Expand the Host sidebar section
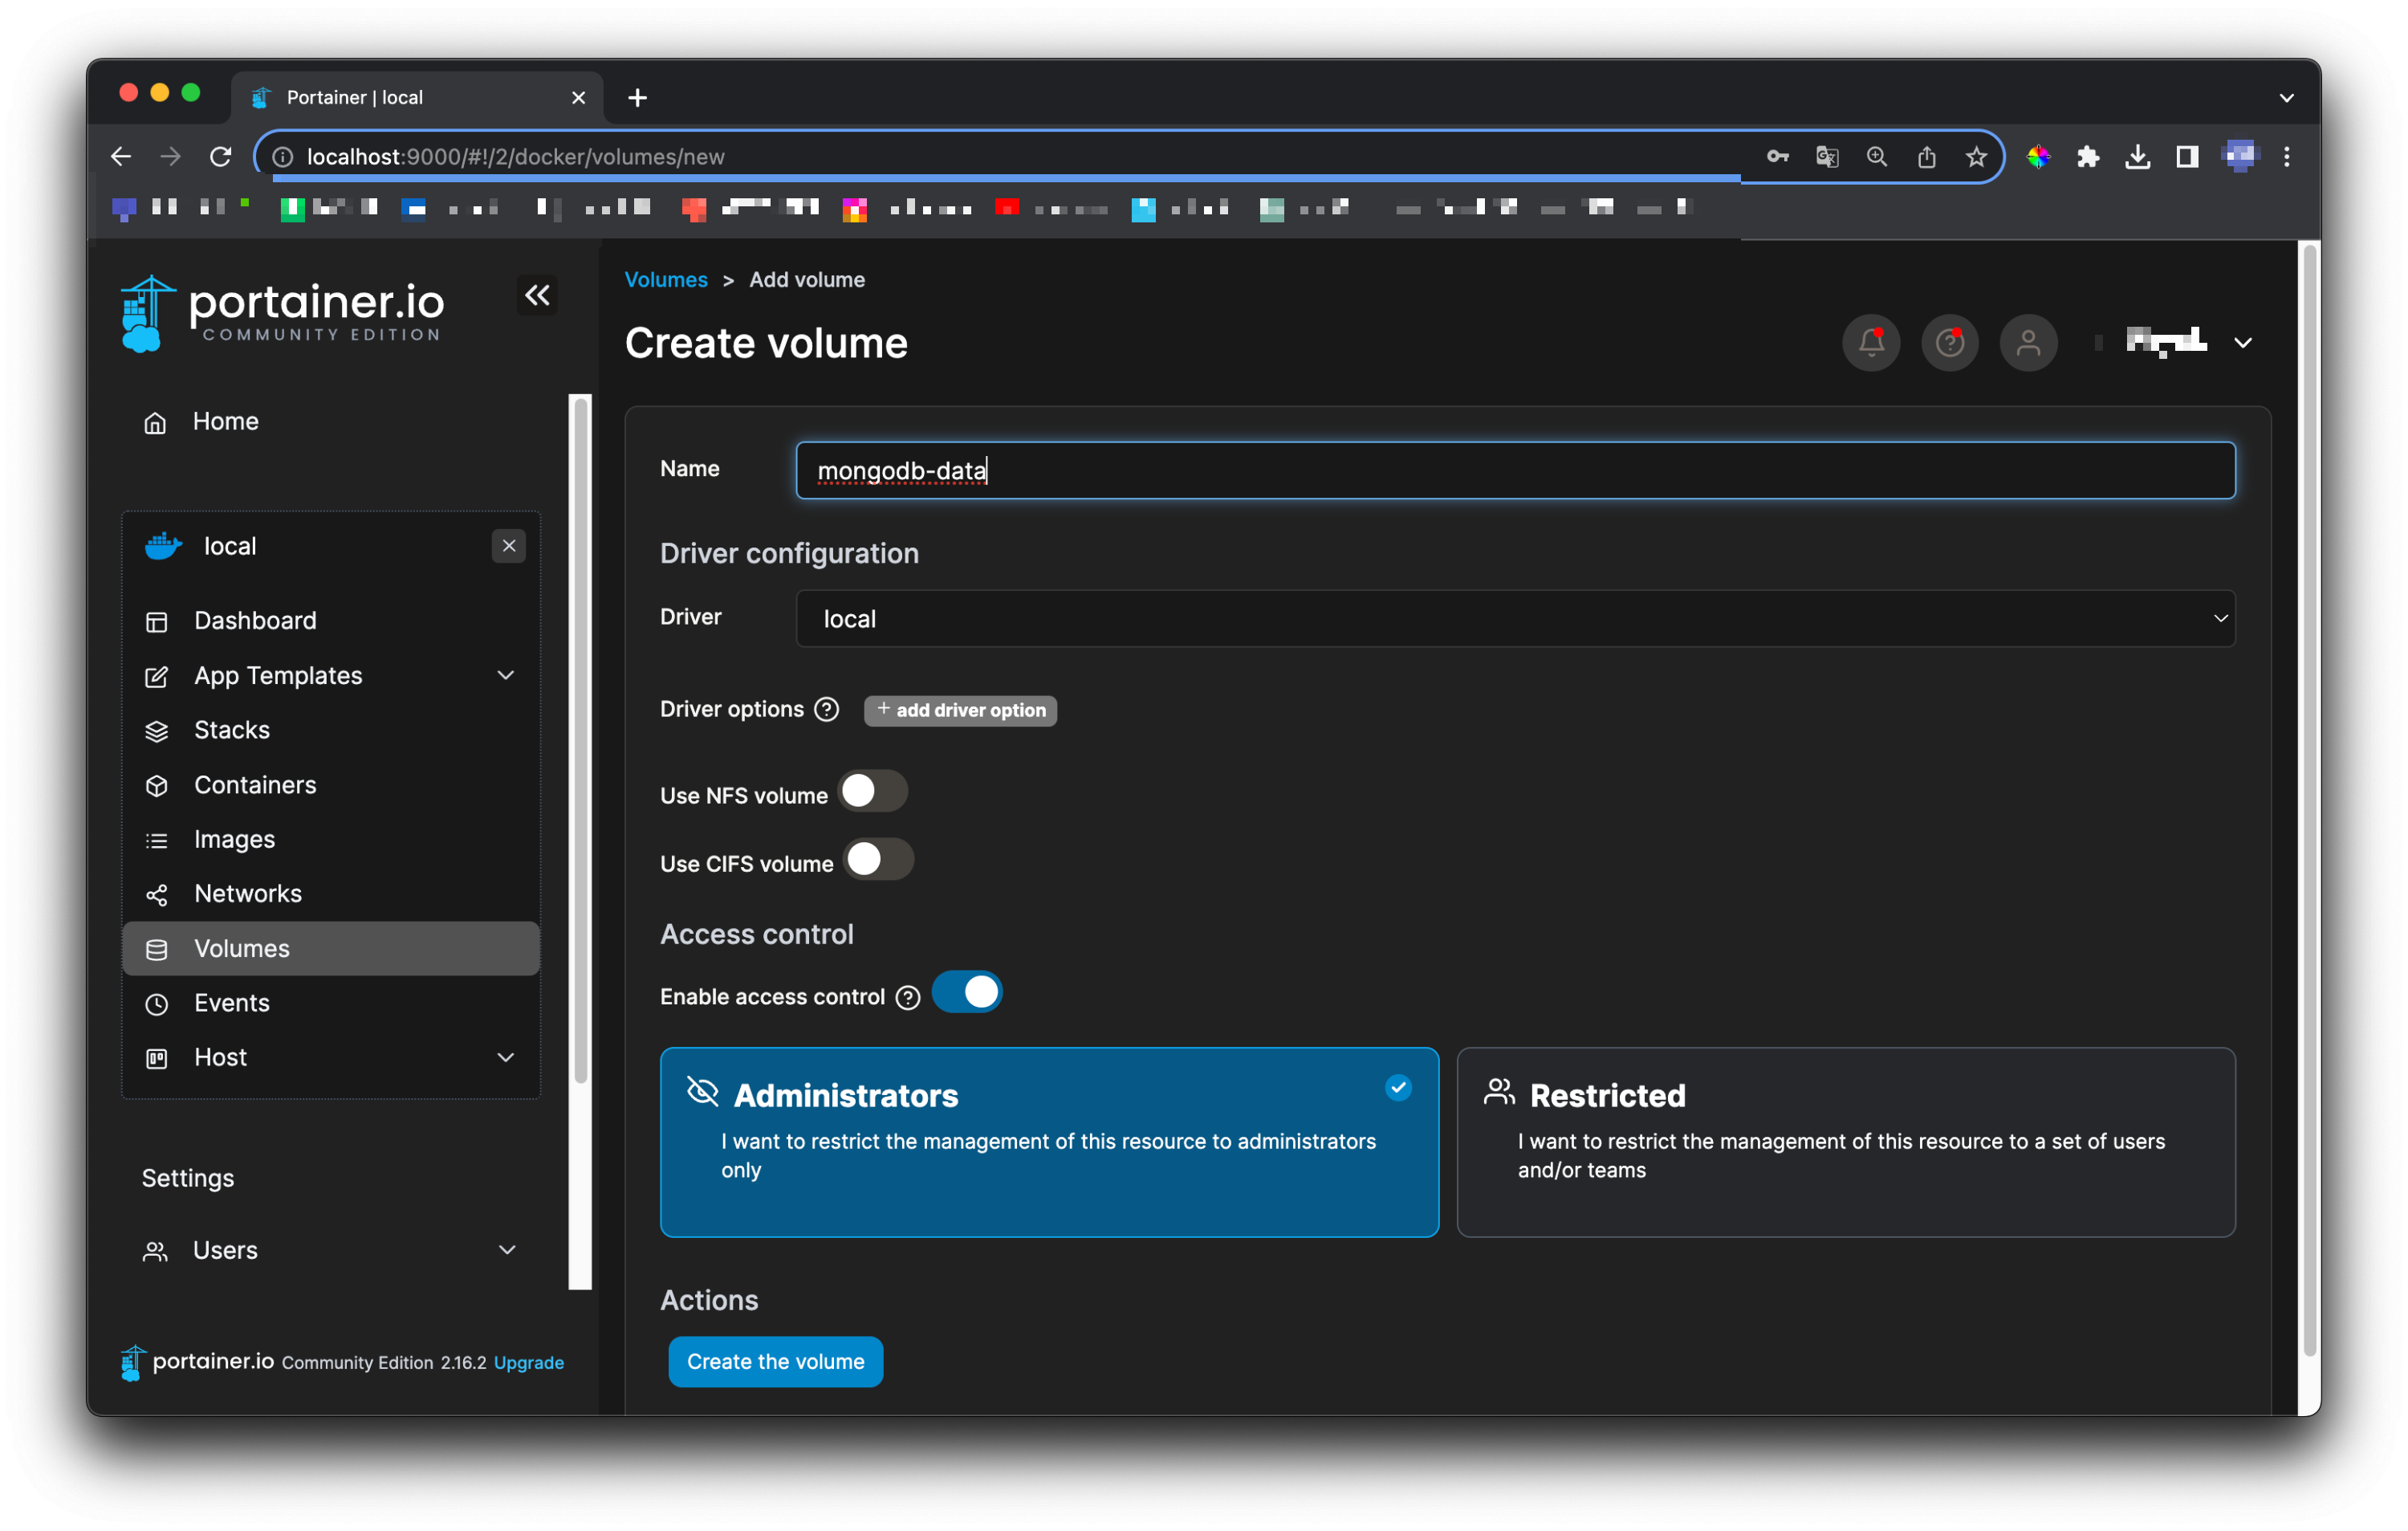 pos(505,1058)
